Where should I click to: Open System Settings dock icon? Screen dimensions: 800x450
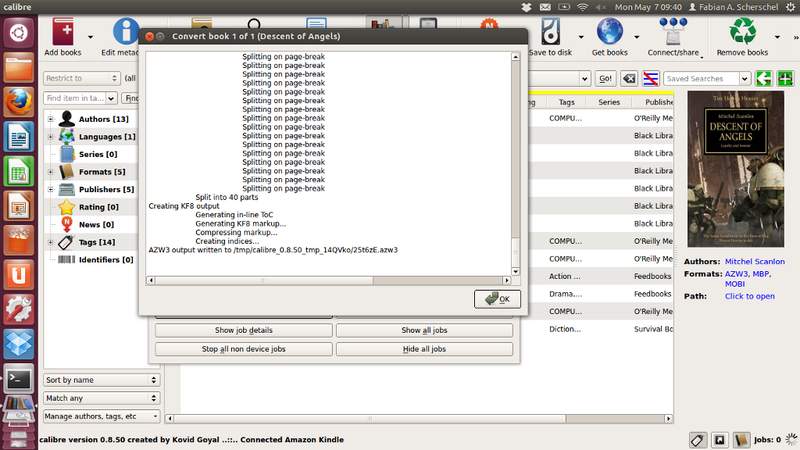[19, 310]
